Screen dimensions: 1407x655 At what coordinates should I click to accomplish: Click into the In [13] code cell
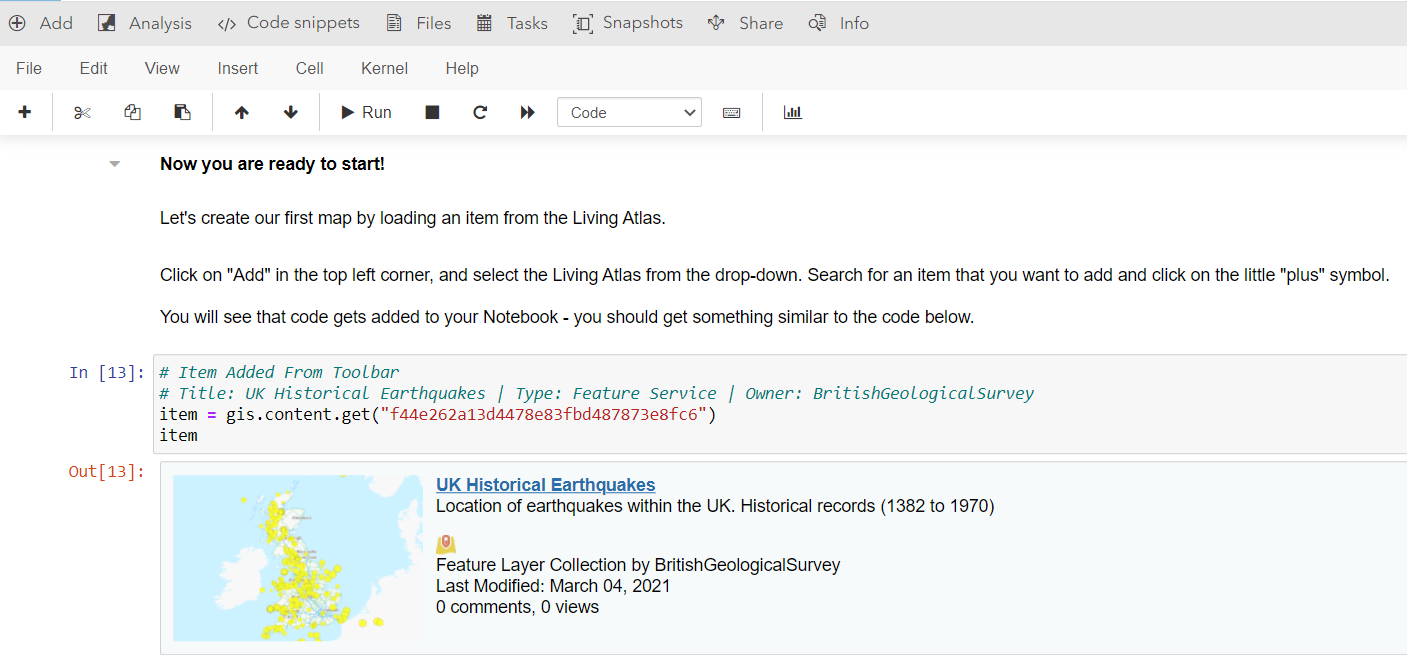point(780,404)
